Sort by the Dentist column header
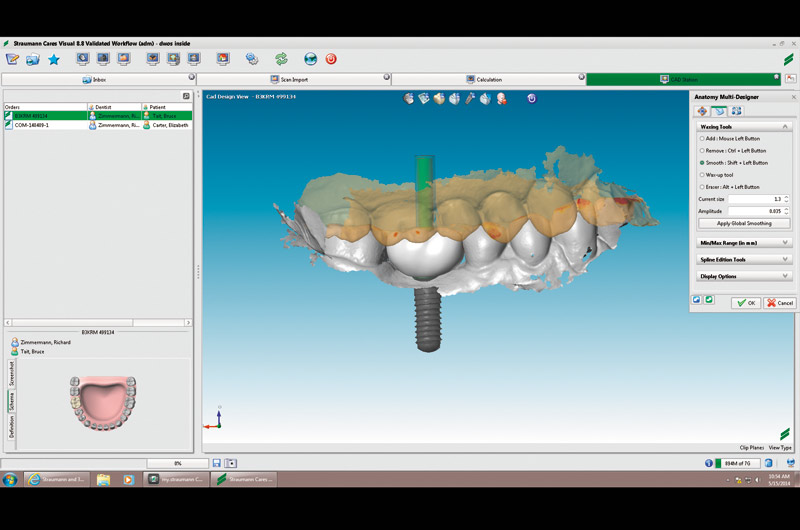The image size is (800, 530). [114, 107]
